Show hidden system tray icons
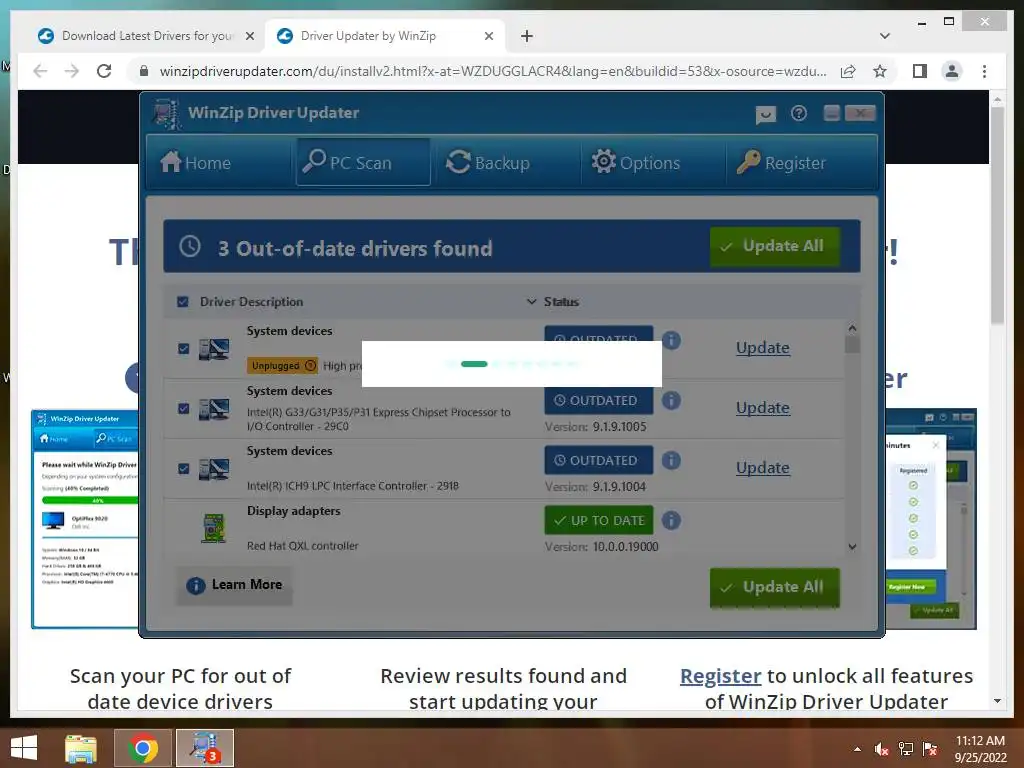The height and width of the screenshot is (768, 1024). tap(857, 749)
